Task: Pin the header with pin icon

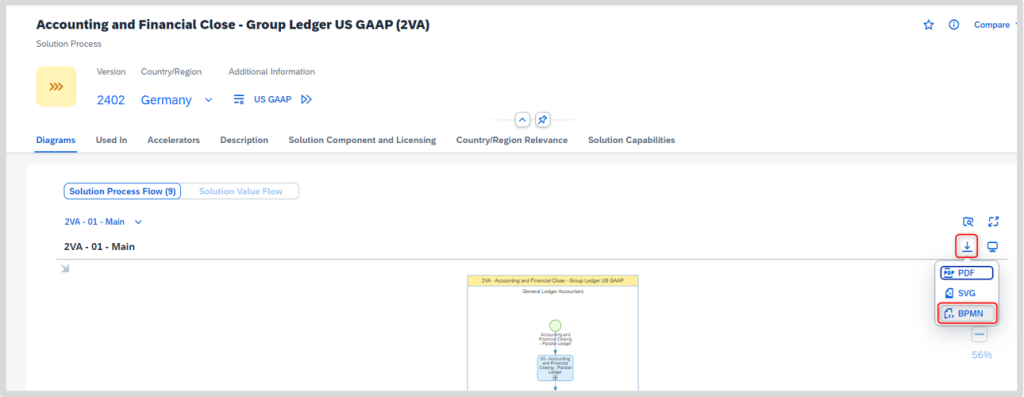Action: click(x=542, y=120)
